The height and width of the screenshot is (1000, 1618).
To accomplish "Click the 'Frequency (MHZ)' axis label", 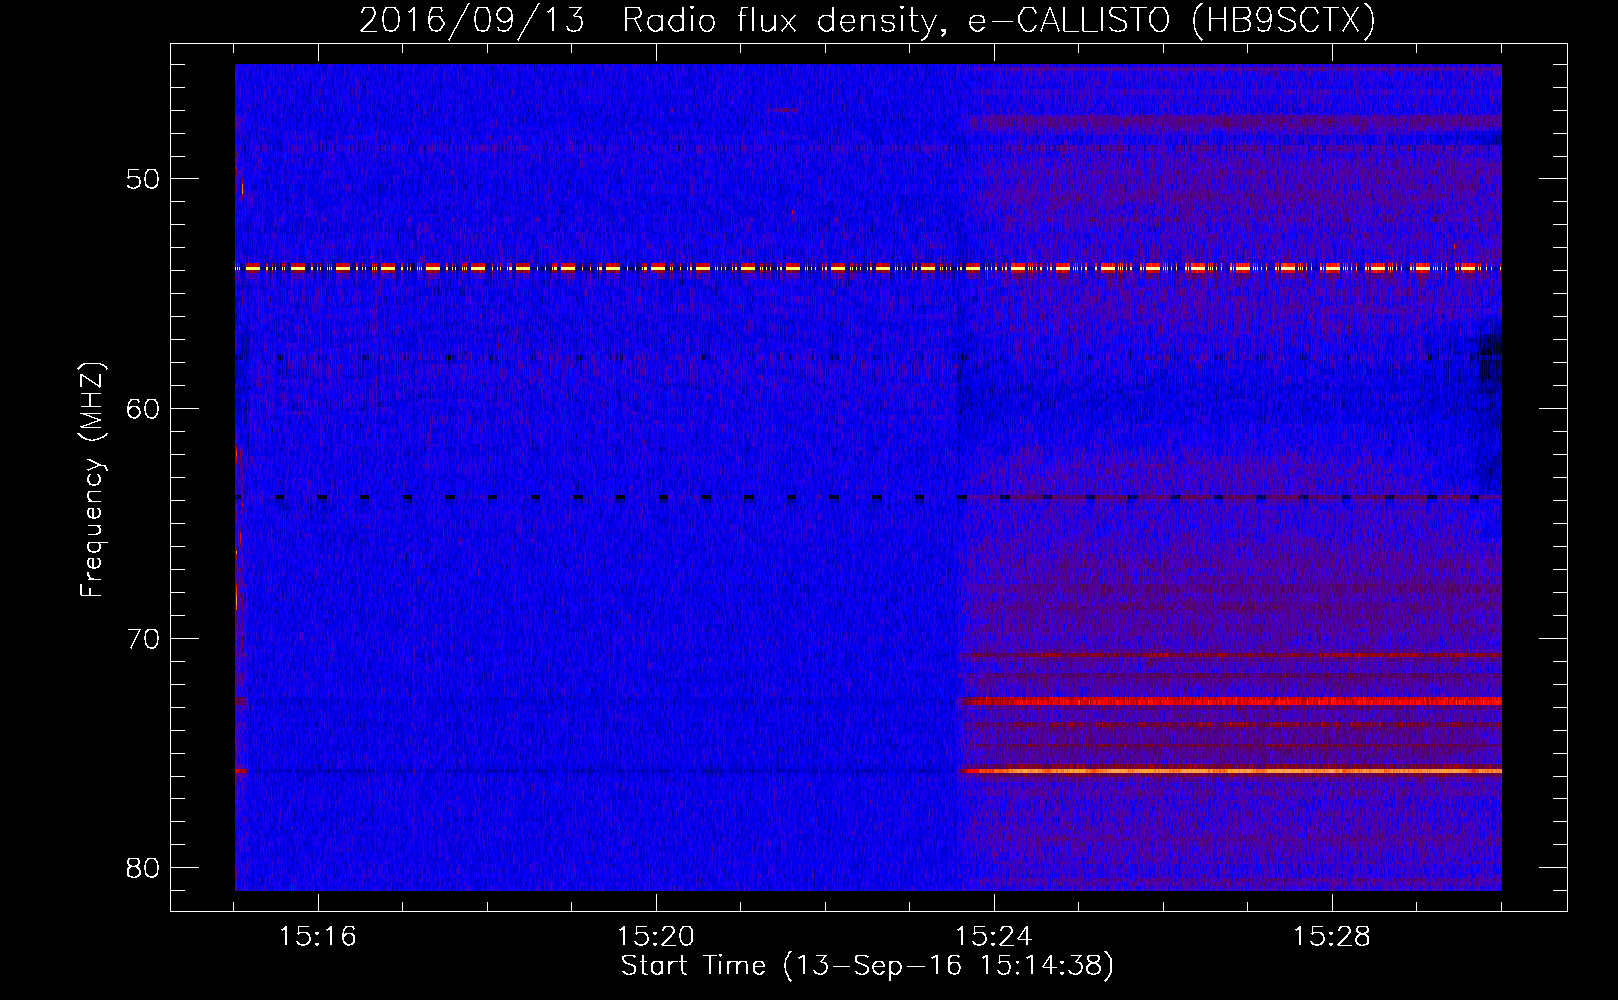I will (x=92, y=480).
